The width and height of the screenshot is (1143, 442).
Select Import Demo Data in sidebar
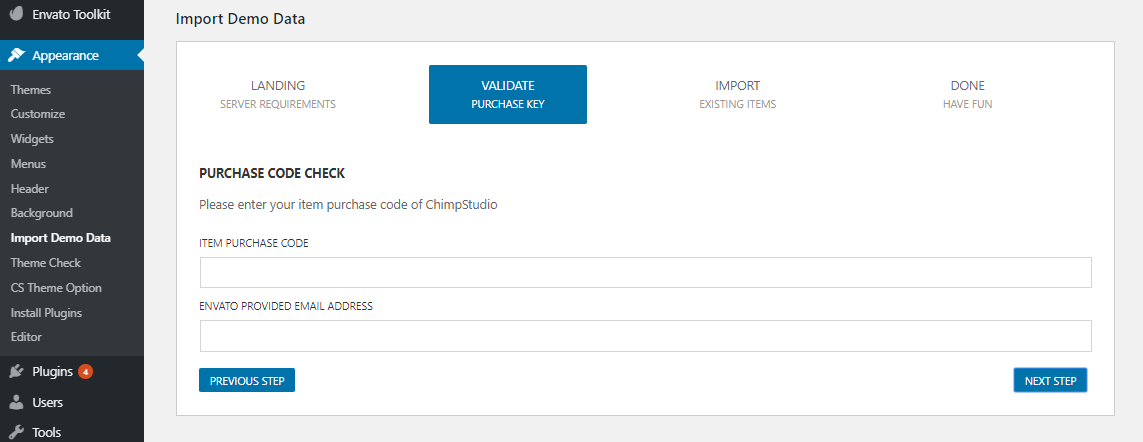pyautogui.click(x=60, y=238)
